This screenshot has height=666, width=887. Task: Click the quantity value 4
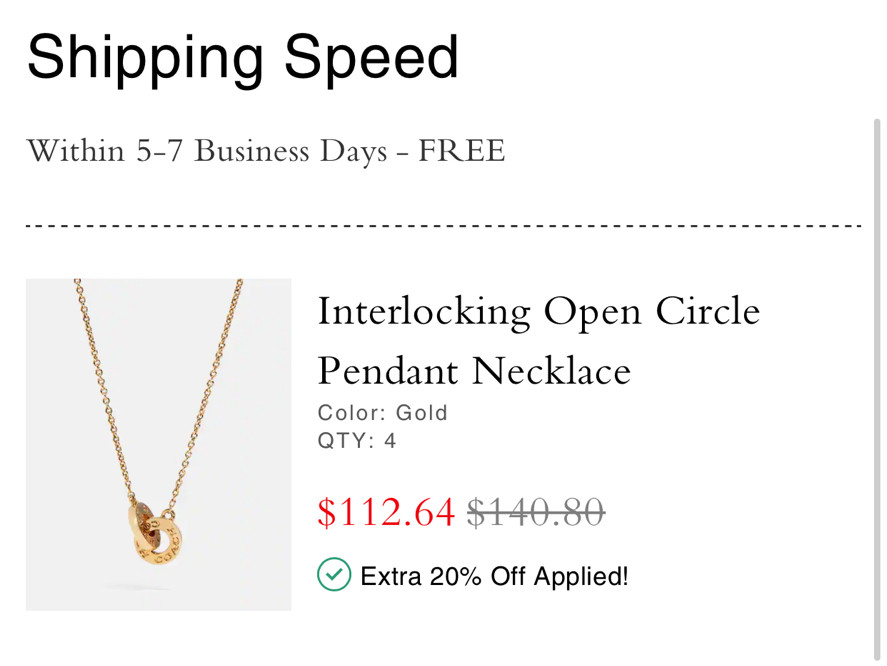(390, 441)
